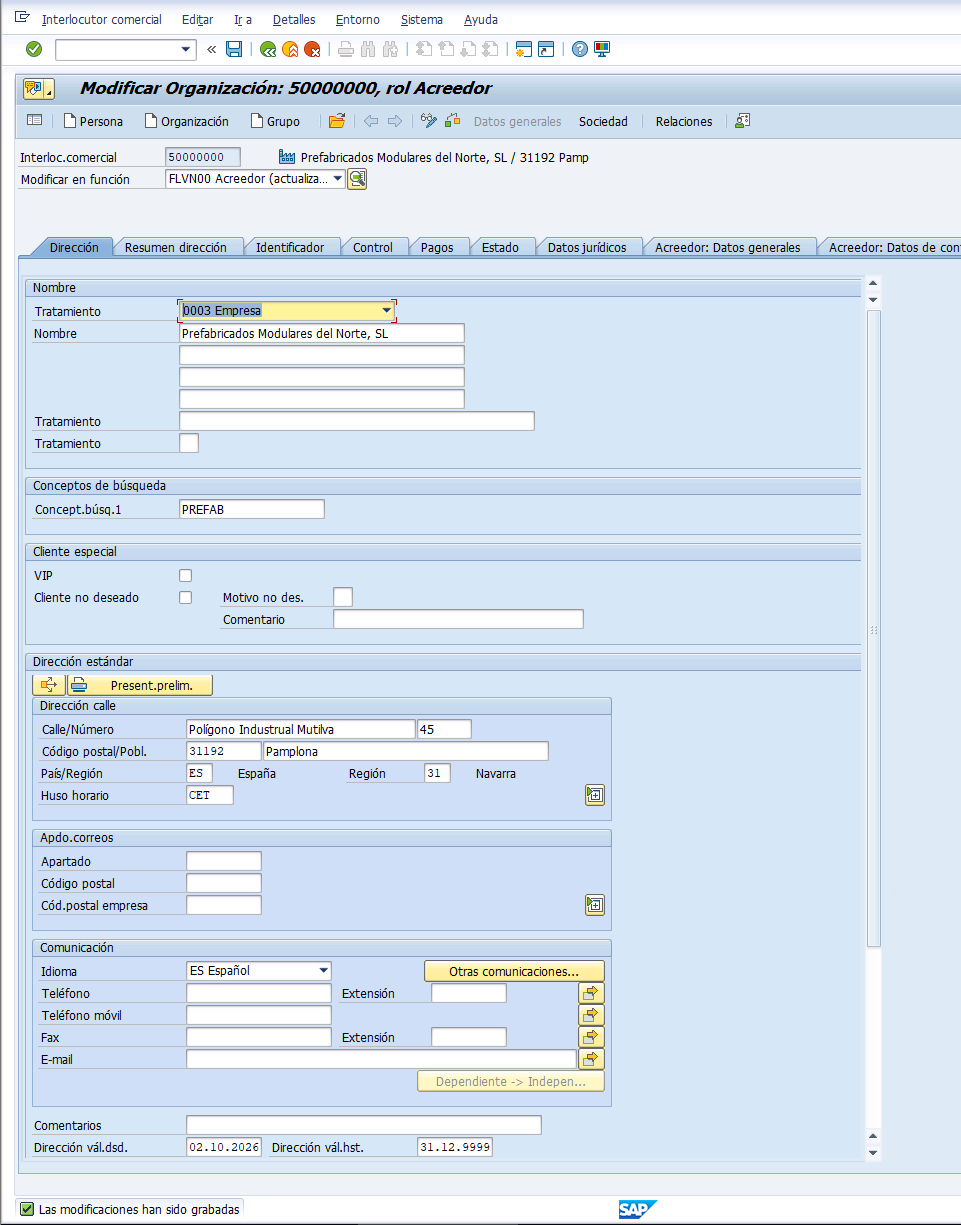Screen dimensions: 961x1225
Task: Switch to the Pagos tab
Action: click(x=437, y=247)
